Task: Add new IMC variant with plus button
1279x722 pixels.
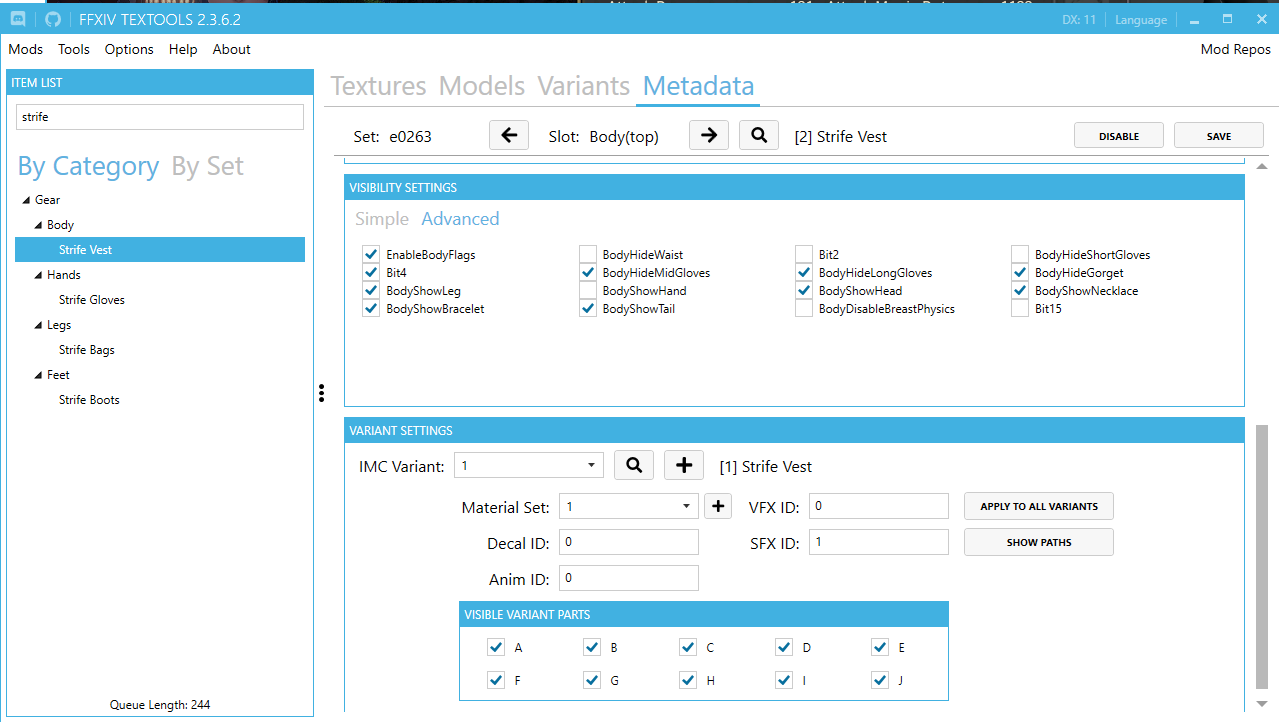Action: tap(684, 465)
